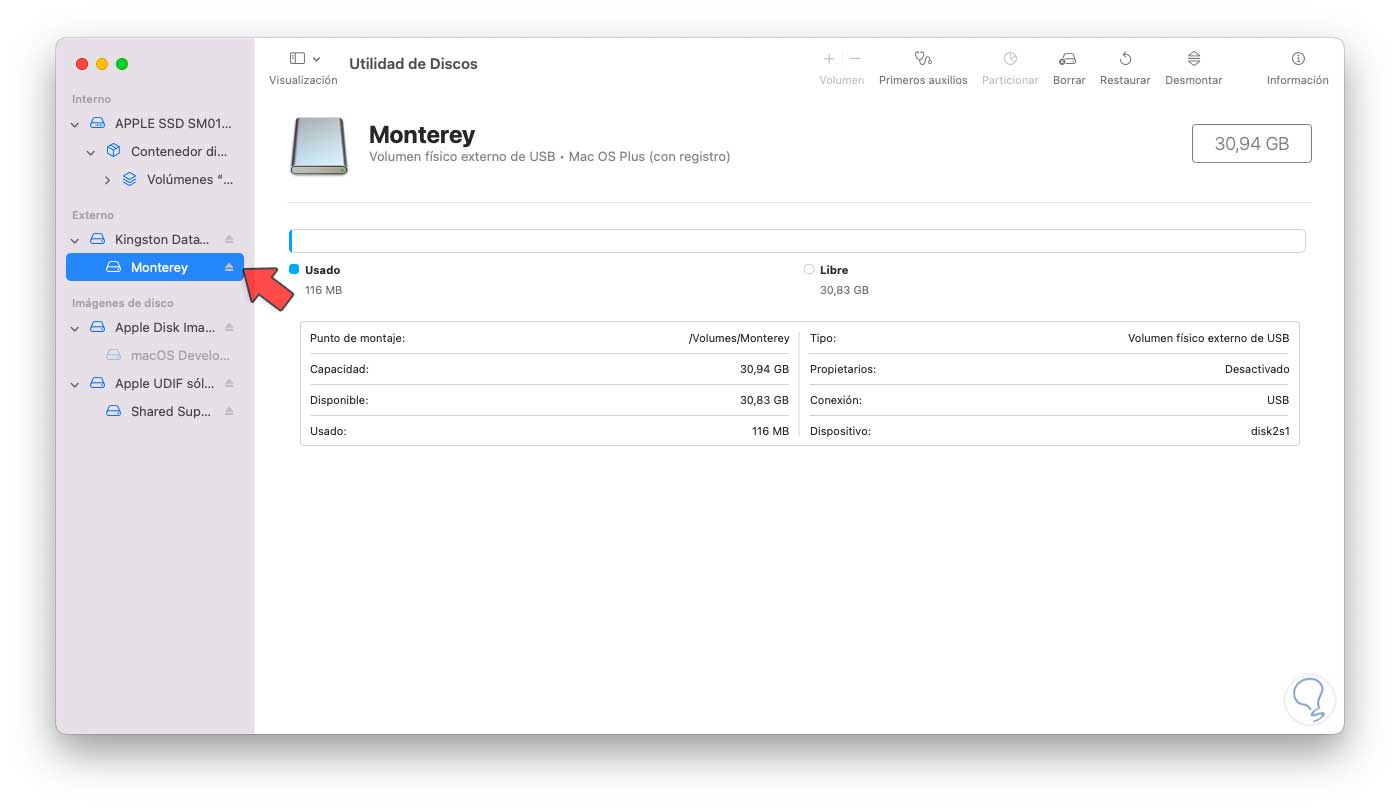The width and height of the screenshot is (1400, 808).
Task: Select the Monterey volume in sidebar
Action: pyautogui.click(x=155, y=267)
